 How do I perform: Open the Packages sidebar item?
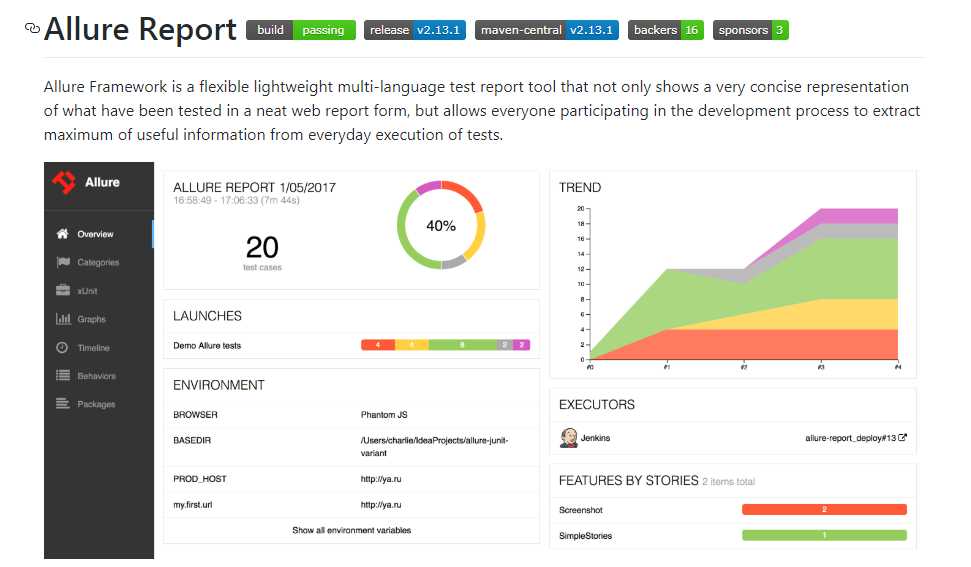[98, 404]
